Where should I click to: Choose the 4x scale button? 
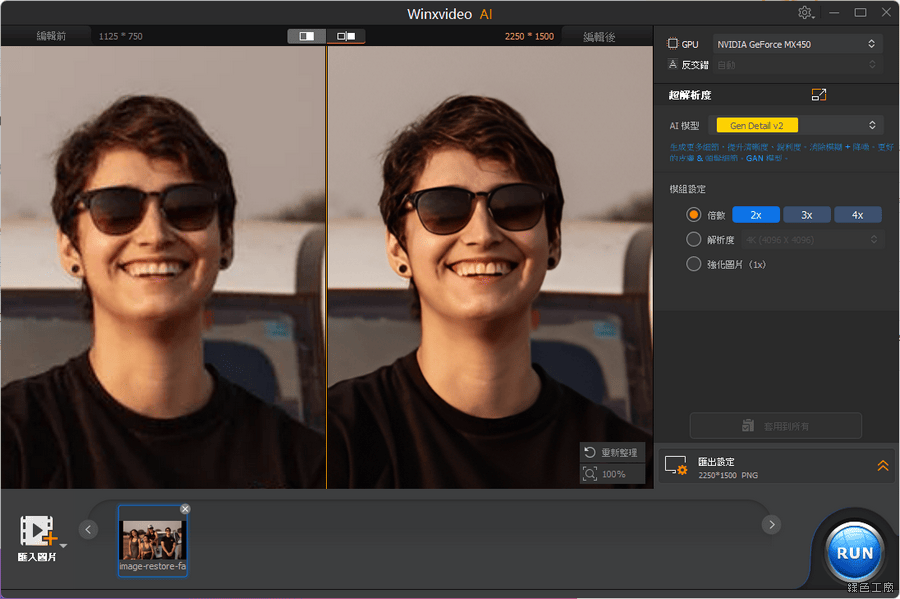point(857,215)
